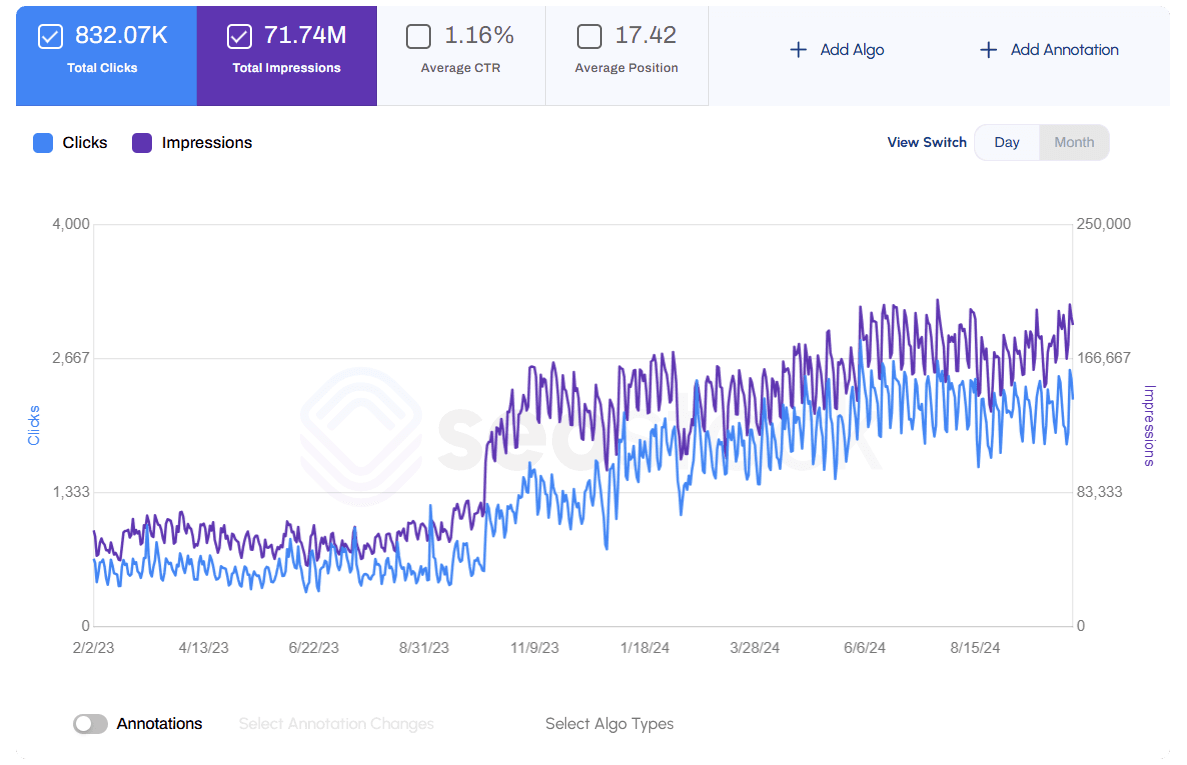Click the 83,333 impressions axis value

pos(1099,493)
